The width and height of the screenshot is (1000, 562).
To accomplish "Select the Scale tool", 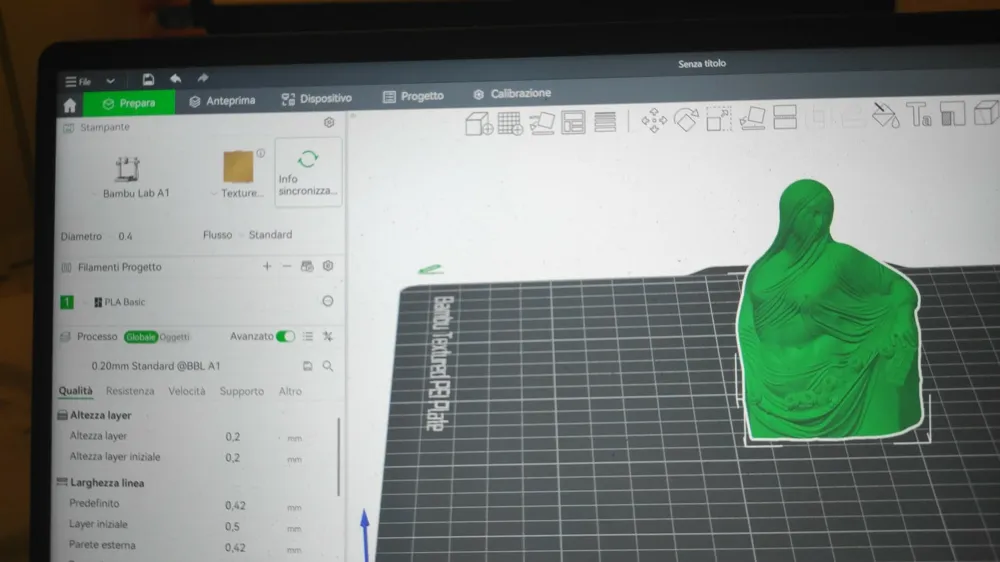I will click(x=719, y=119).
